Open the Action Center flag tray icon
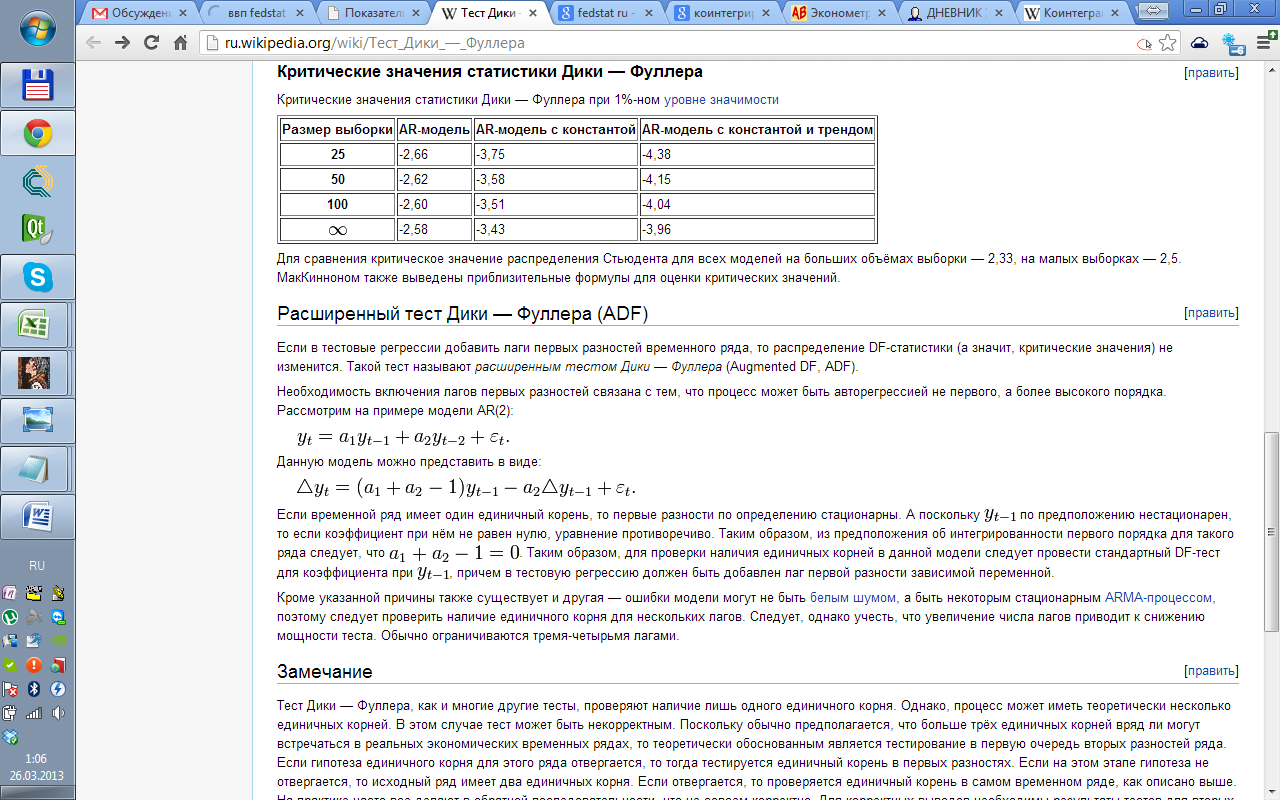 tap(12, 689)
